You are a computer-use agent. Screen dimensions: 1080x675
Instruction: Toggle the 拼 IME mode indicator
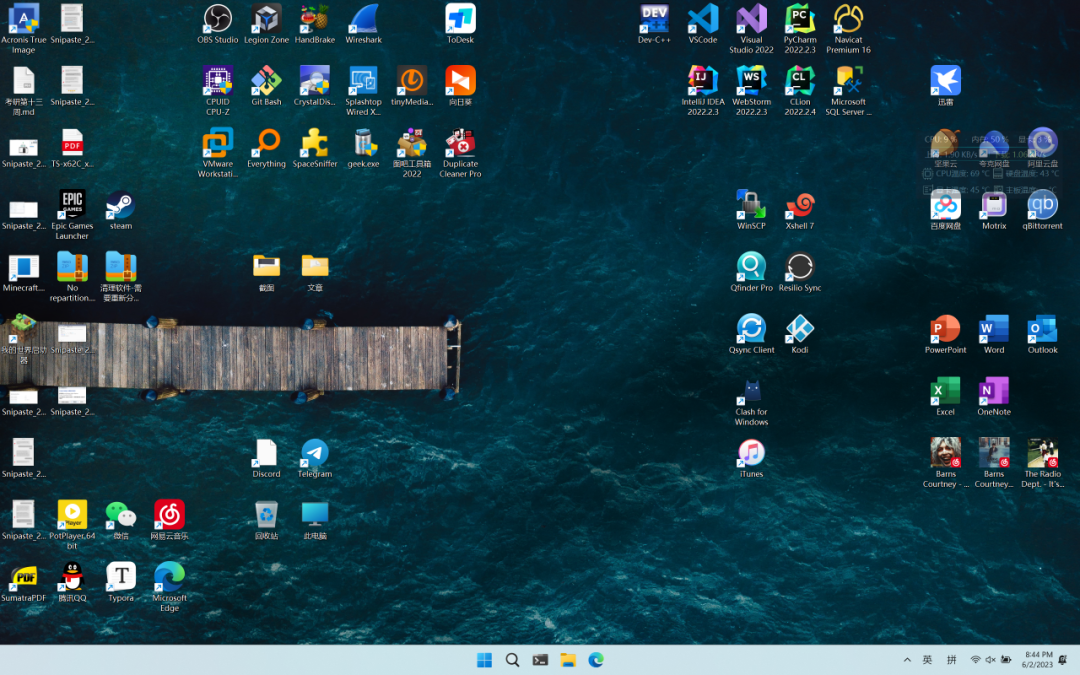click(x=951, y=660)
